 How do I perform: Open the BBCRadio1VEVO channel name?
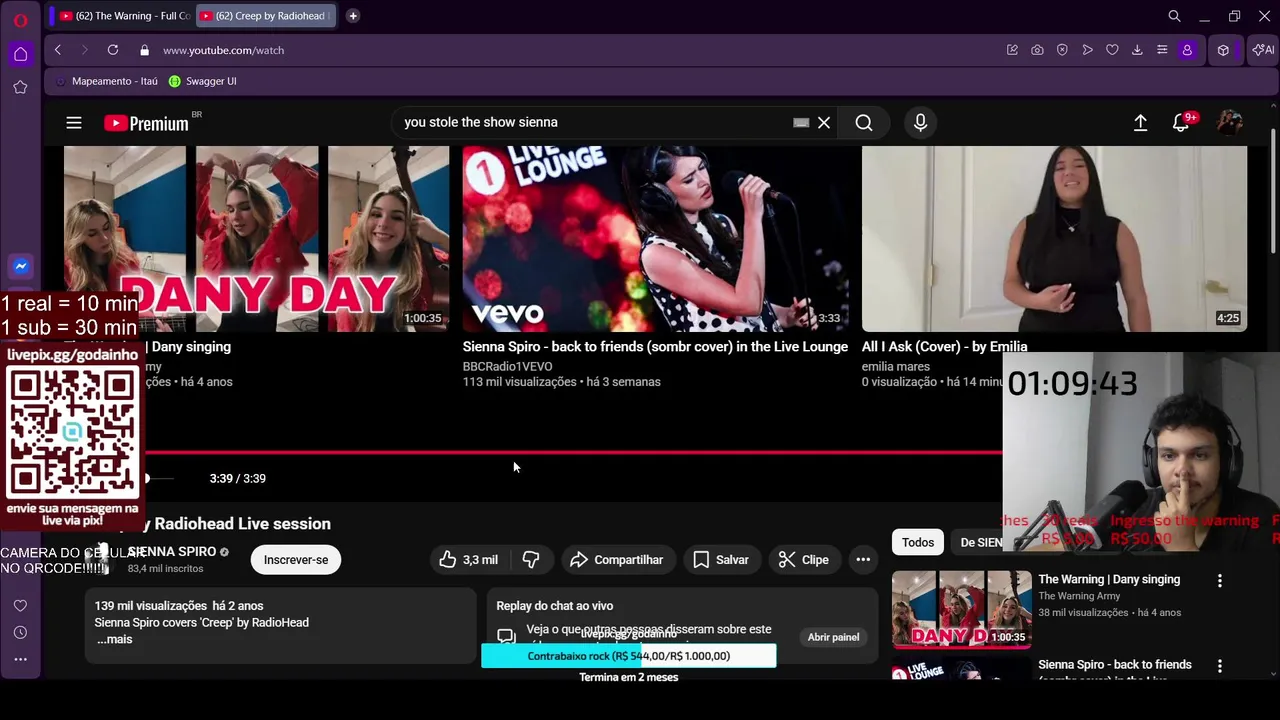[507, 367]
